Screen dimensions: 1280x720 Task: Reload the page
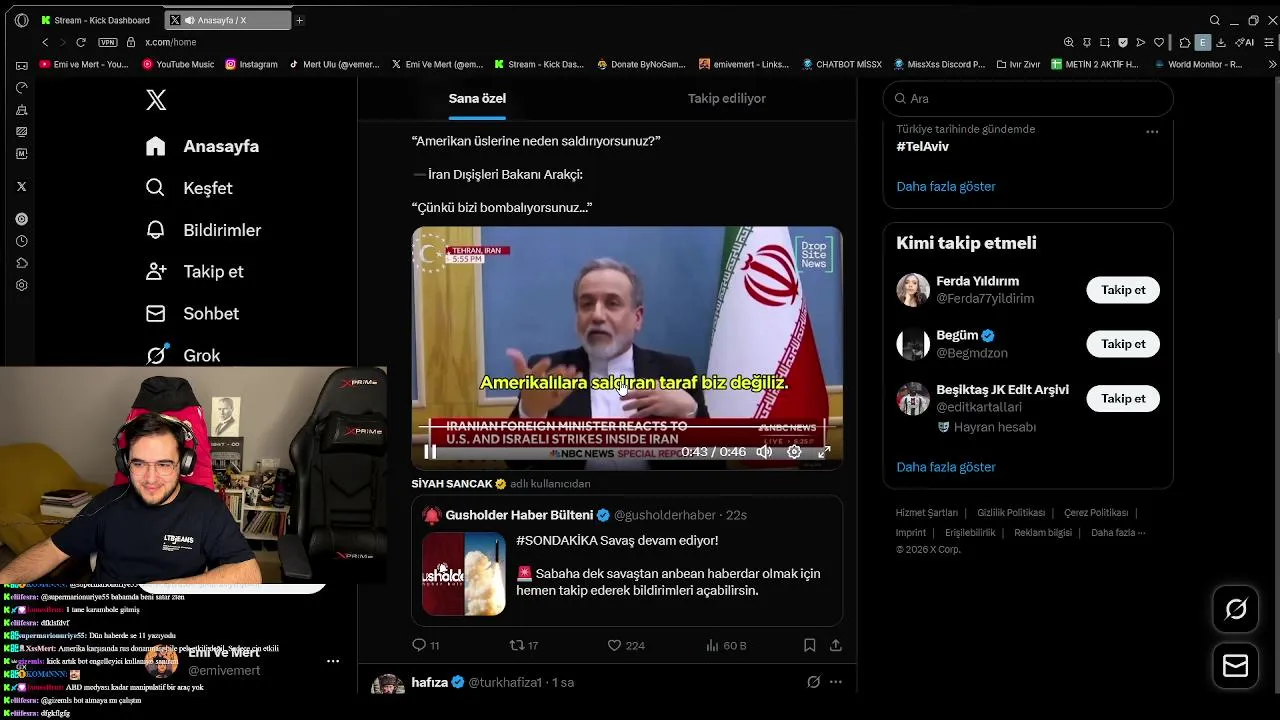coord(81,42)
